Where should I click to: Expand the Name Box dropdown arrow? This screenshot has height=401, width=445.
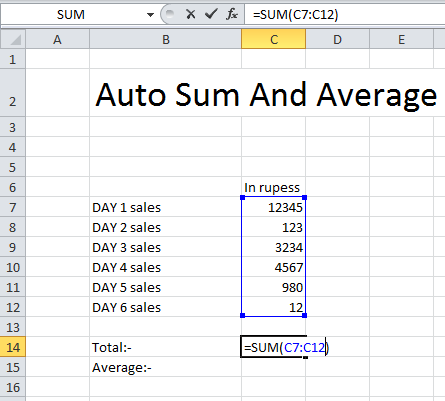click(150, 15)
